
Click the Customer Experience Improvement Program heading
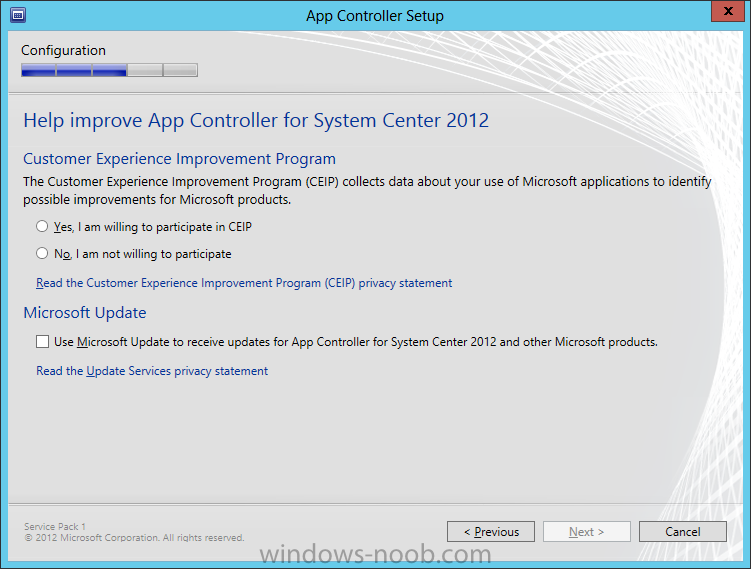[x=180, y=159]
